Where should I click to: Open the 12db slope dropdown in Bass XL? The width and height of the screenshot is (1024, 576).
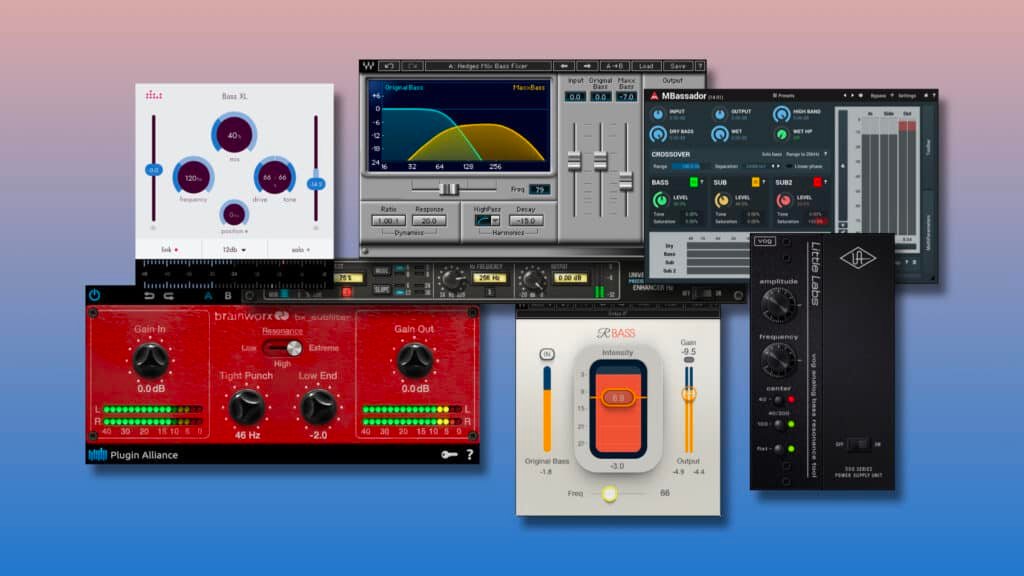pos(234,249)
